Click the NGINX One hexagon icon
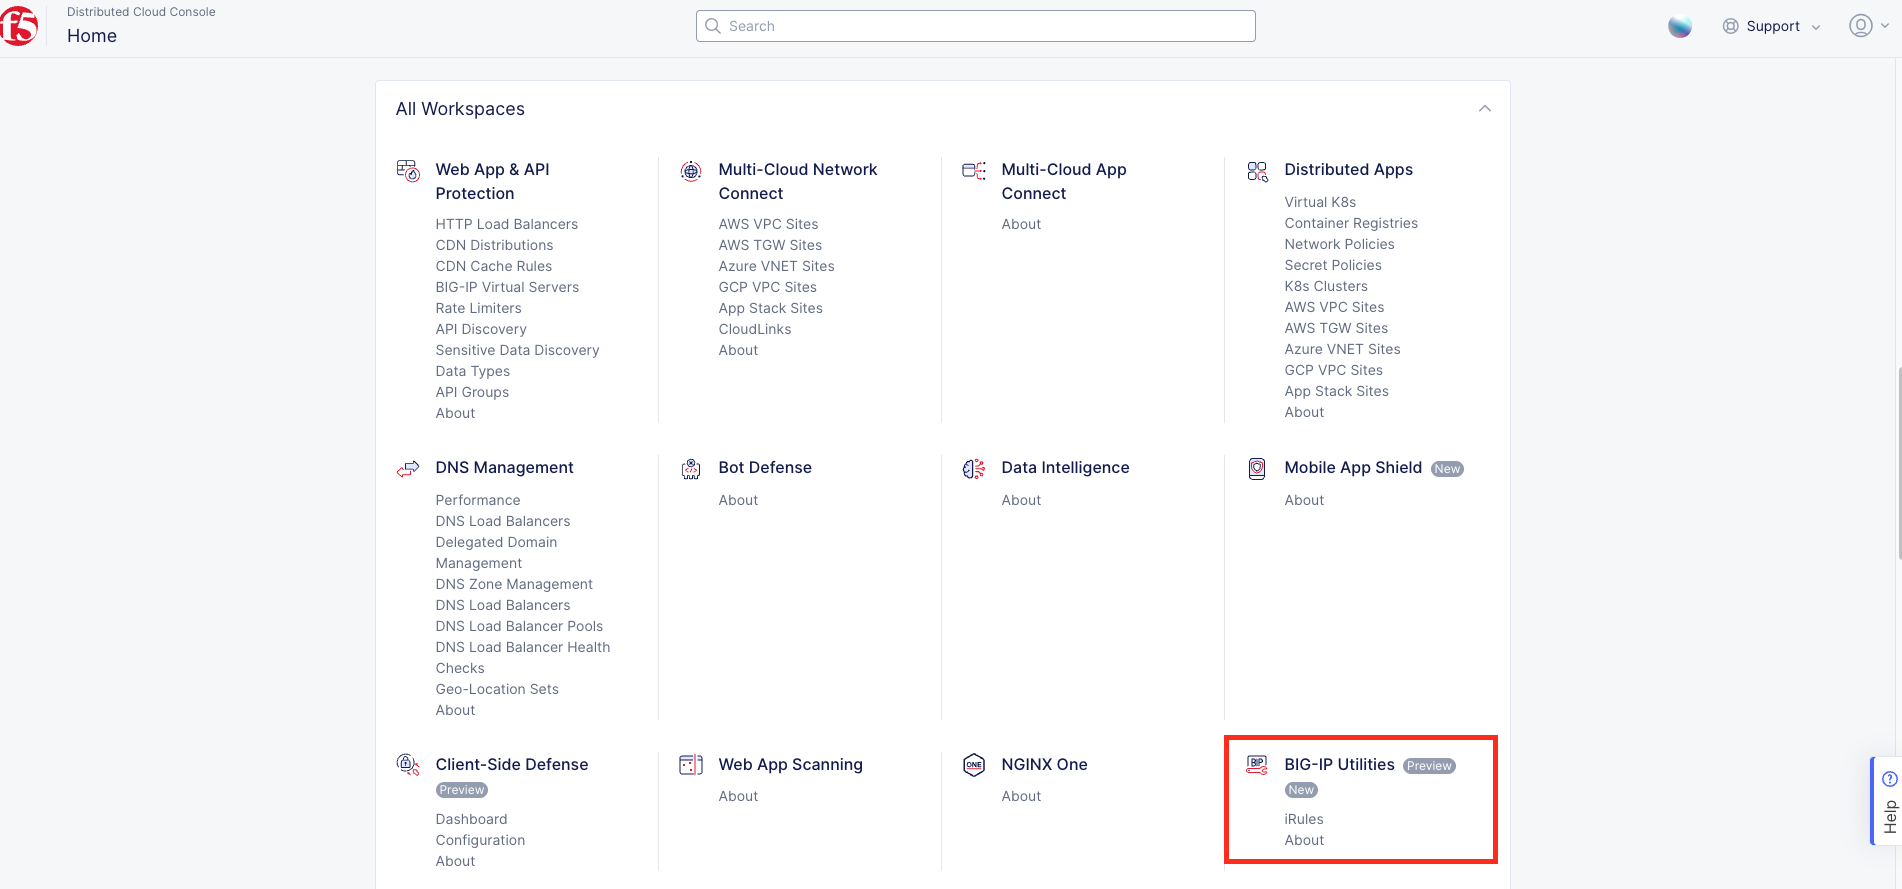Screen dimensions: 1902x889 [974, 766]
